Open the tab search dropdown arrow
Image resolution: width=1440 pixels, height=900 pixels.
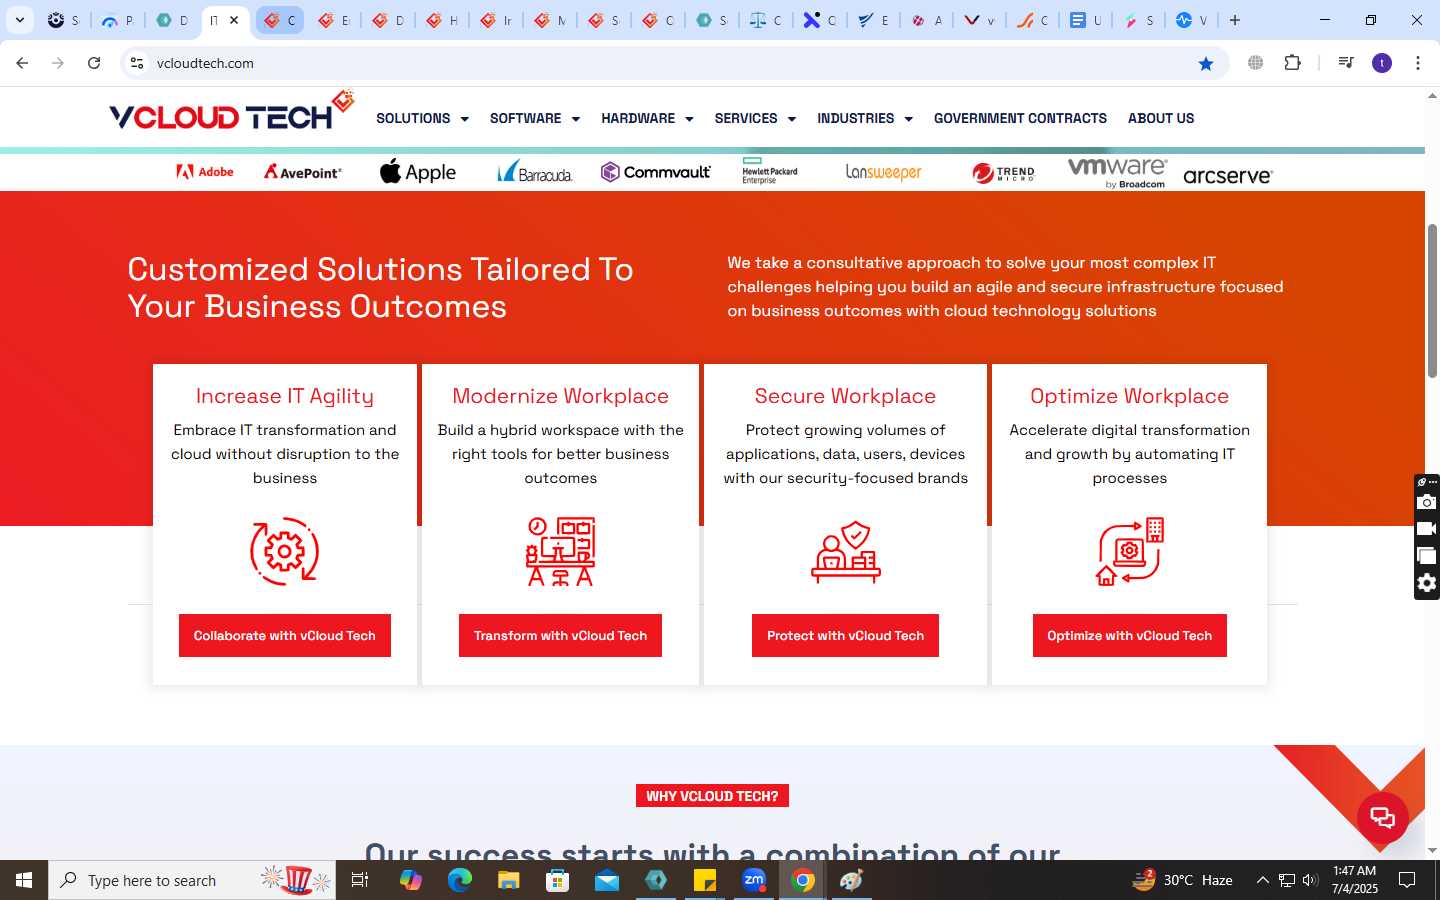point(20,20)
